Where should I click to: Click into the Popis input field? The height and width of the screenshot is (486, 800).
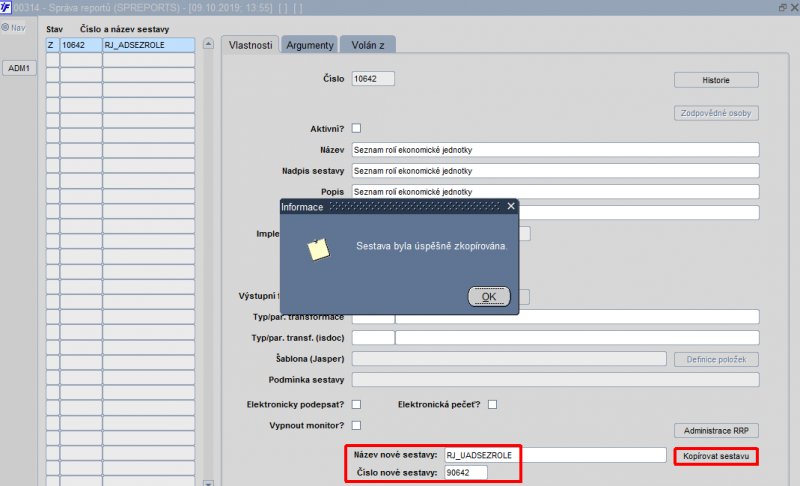(x=555, y=192)
